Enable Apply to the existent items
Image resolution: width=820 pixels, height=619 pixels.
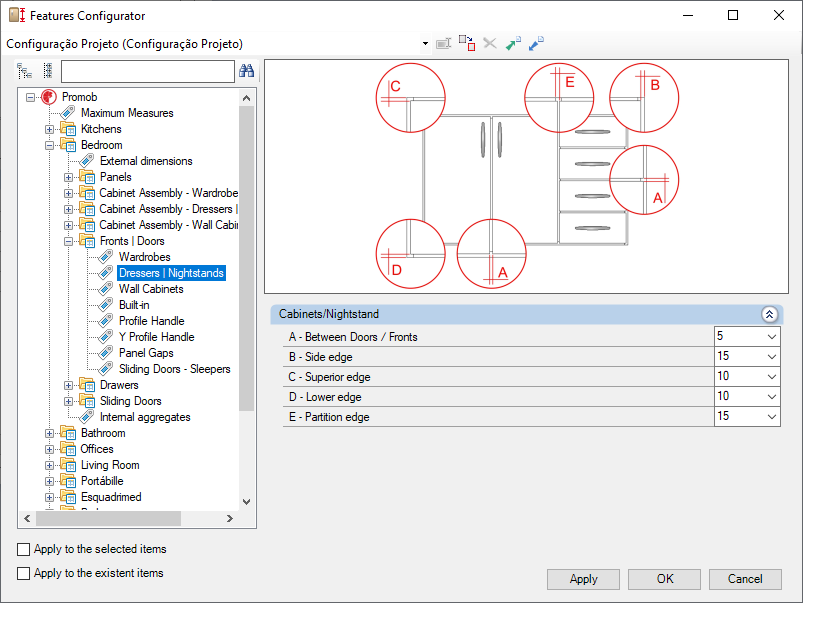[x=24, y=574]
